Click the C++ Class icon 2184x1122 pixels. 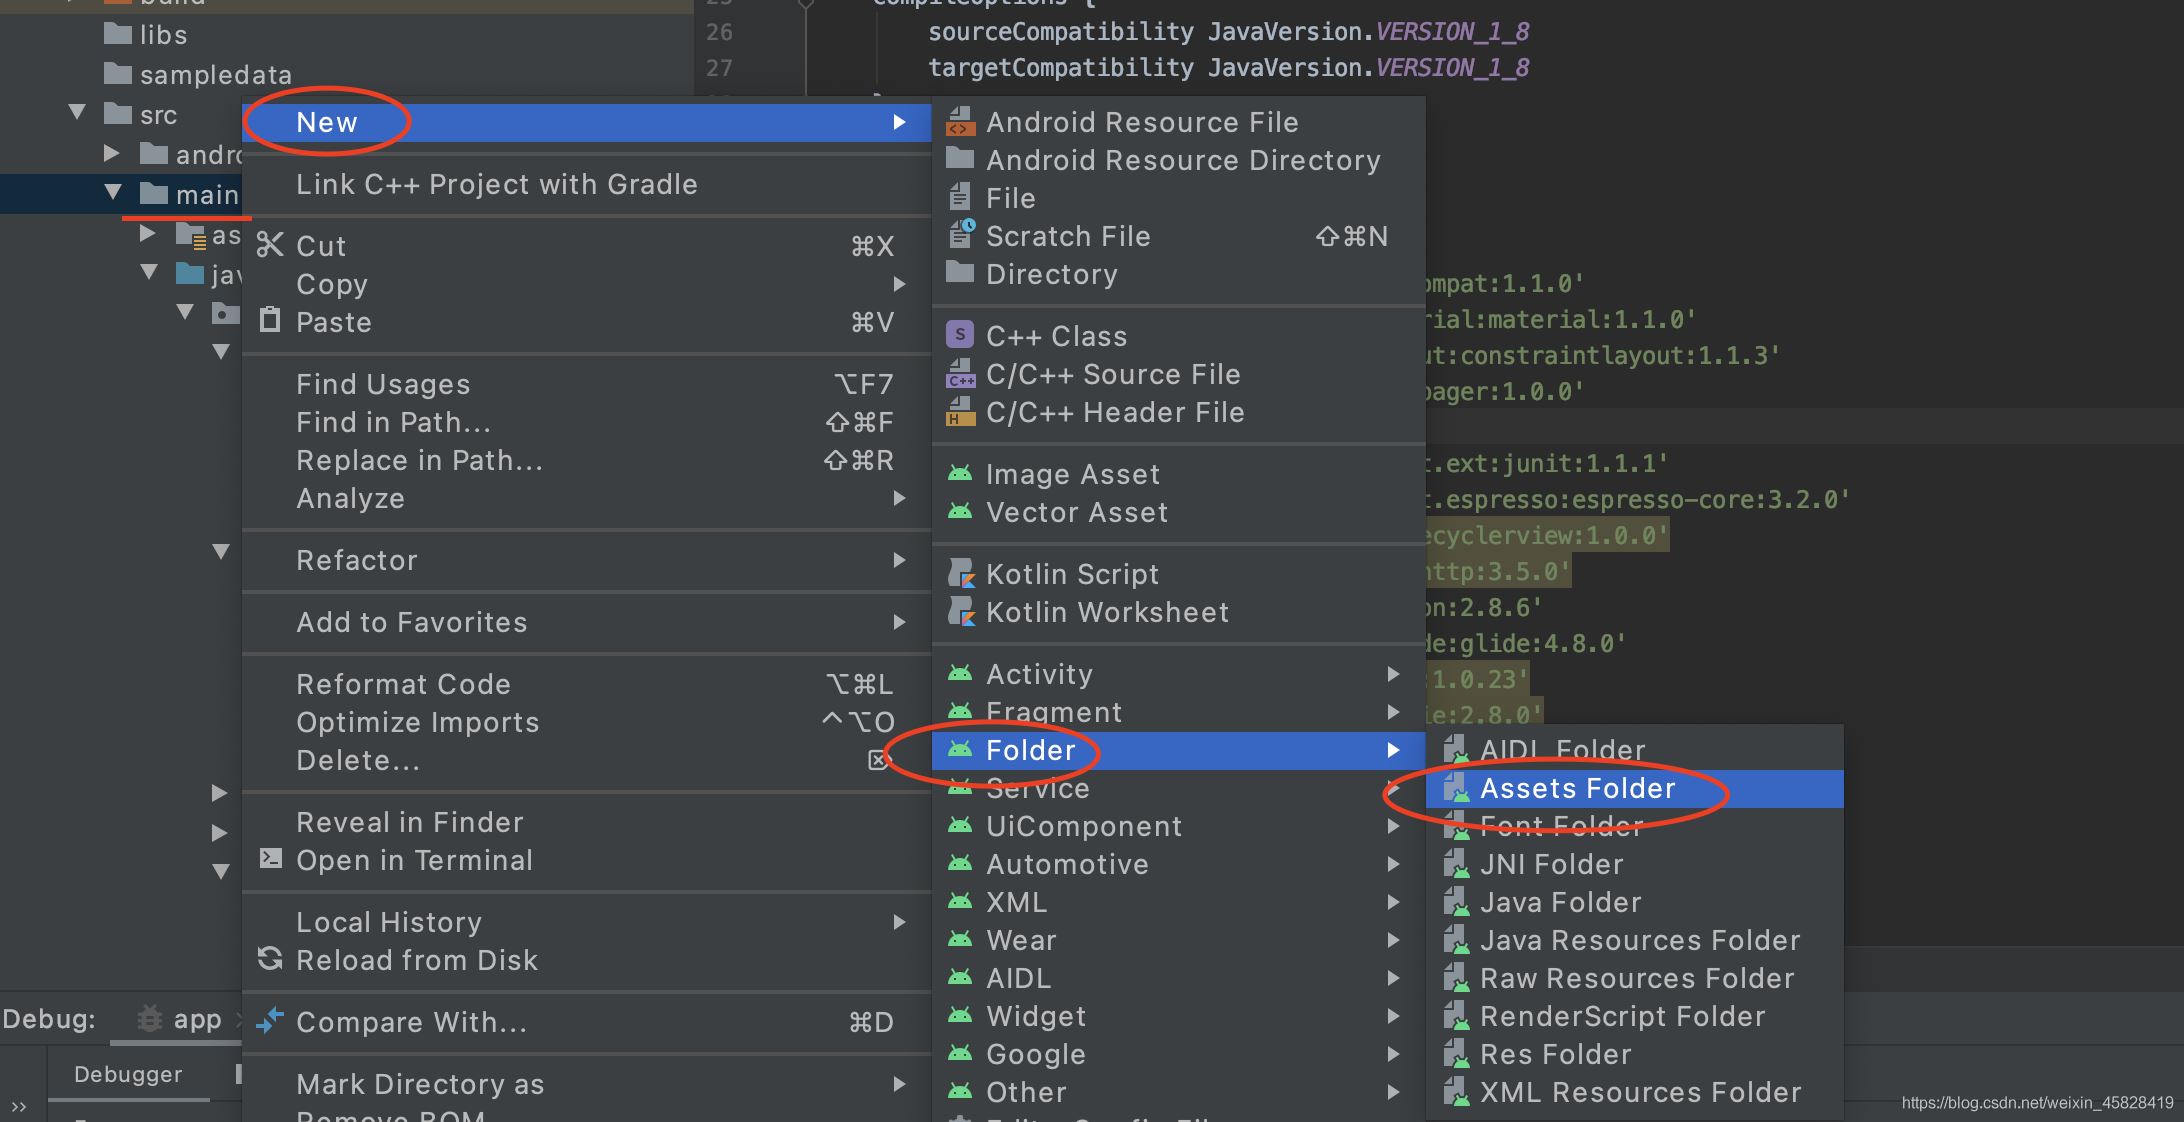(959, 335)
